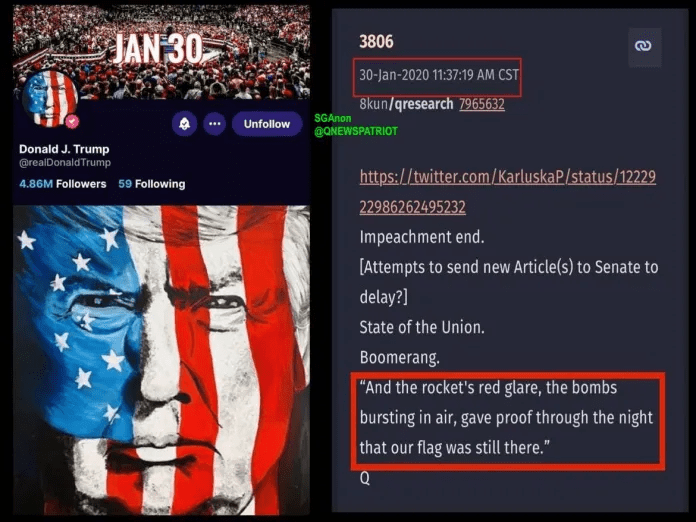View the 59 Following list
The width and height of the screenshot is (696, 522).
152,184
